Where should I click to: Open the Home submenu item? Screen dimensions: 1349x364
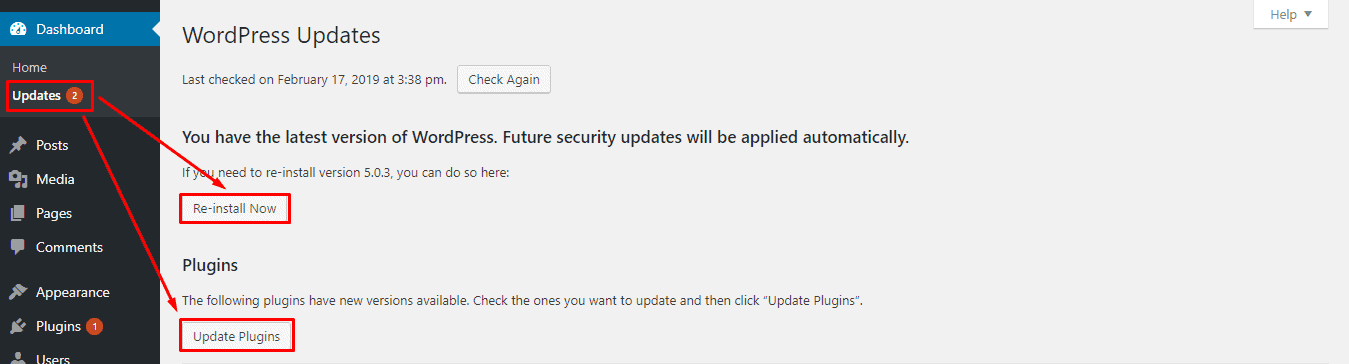coord(29,67)
